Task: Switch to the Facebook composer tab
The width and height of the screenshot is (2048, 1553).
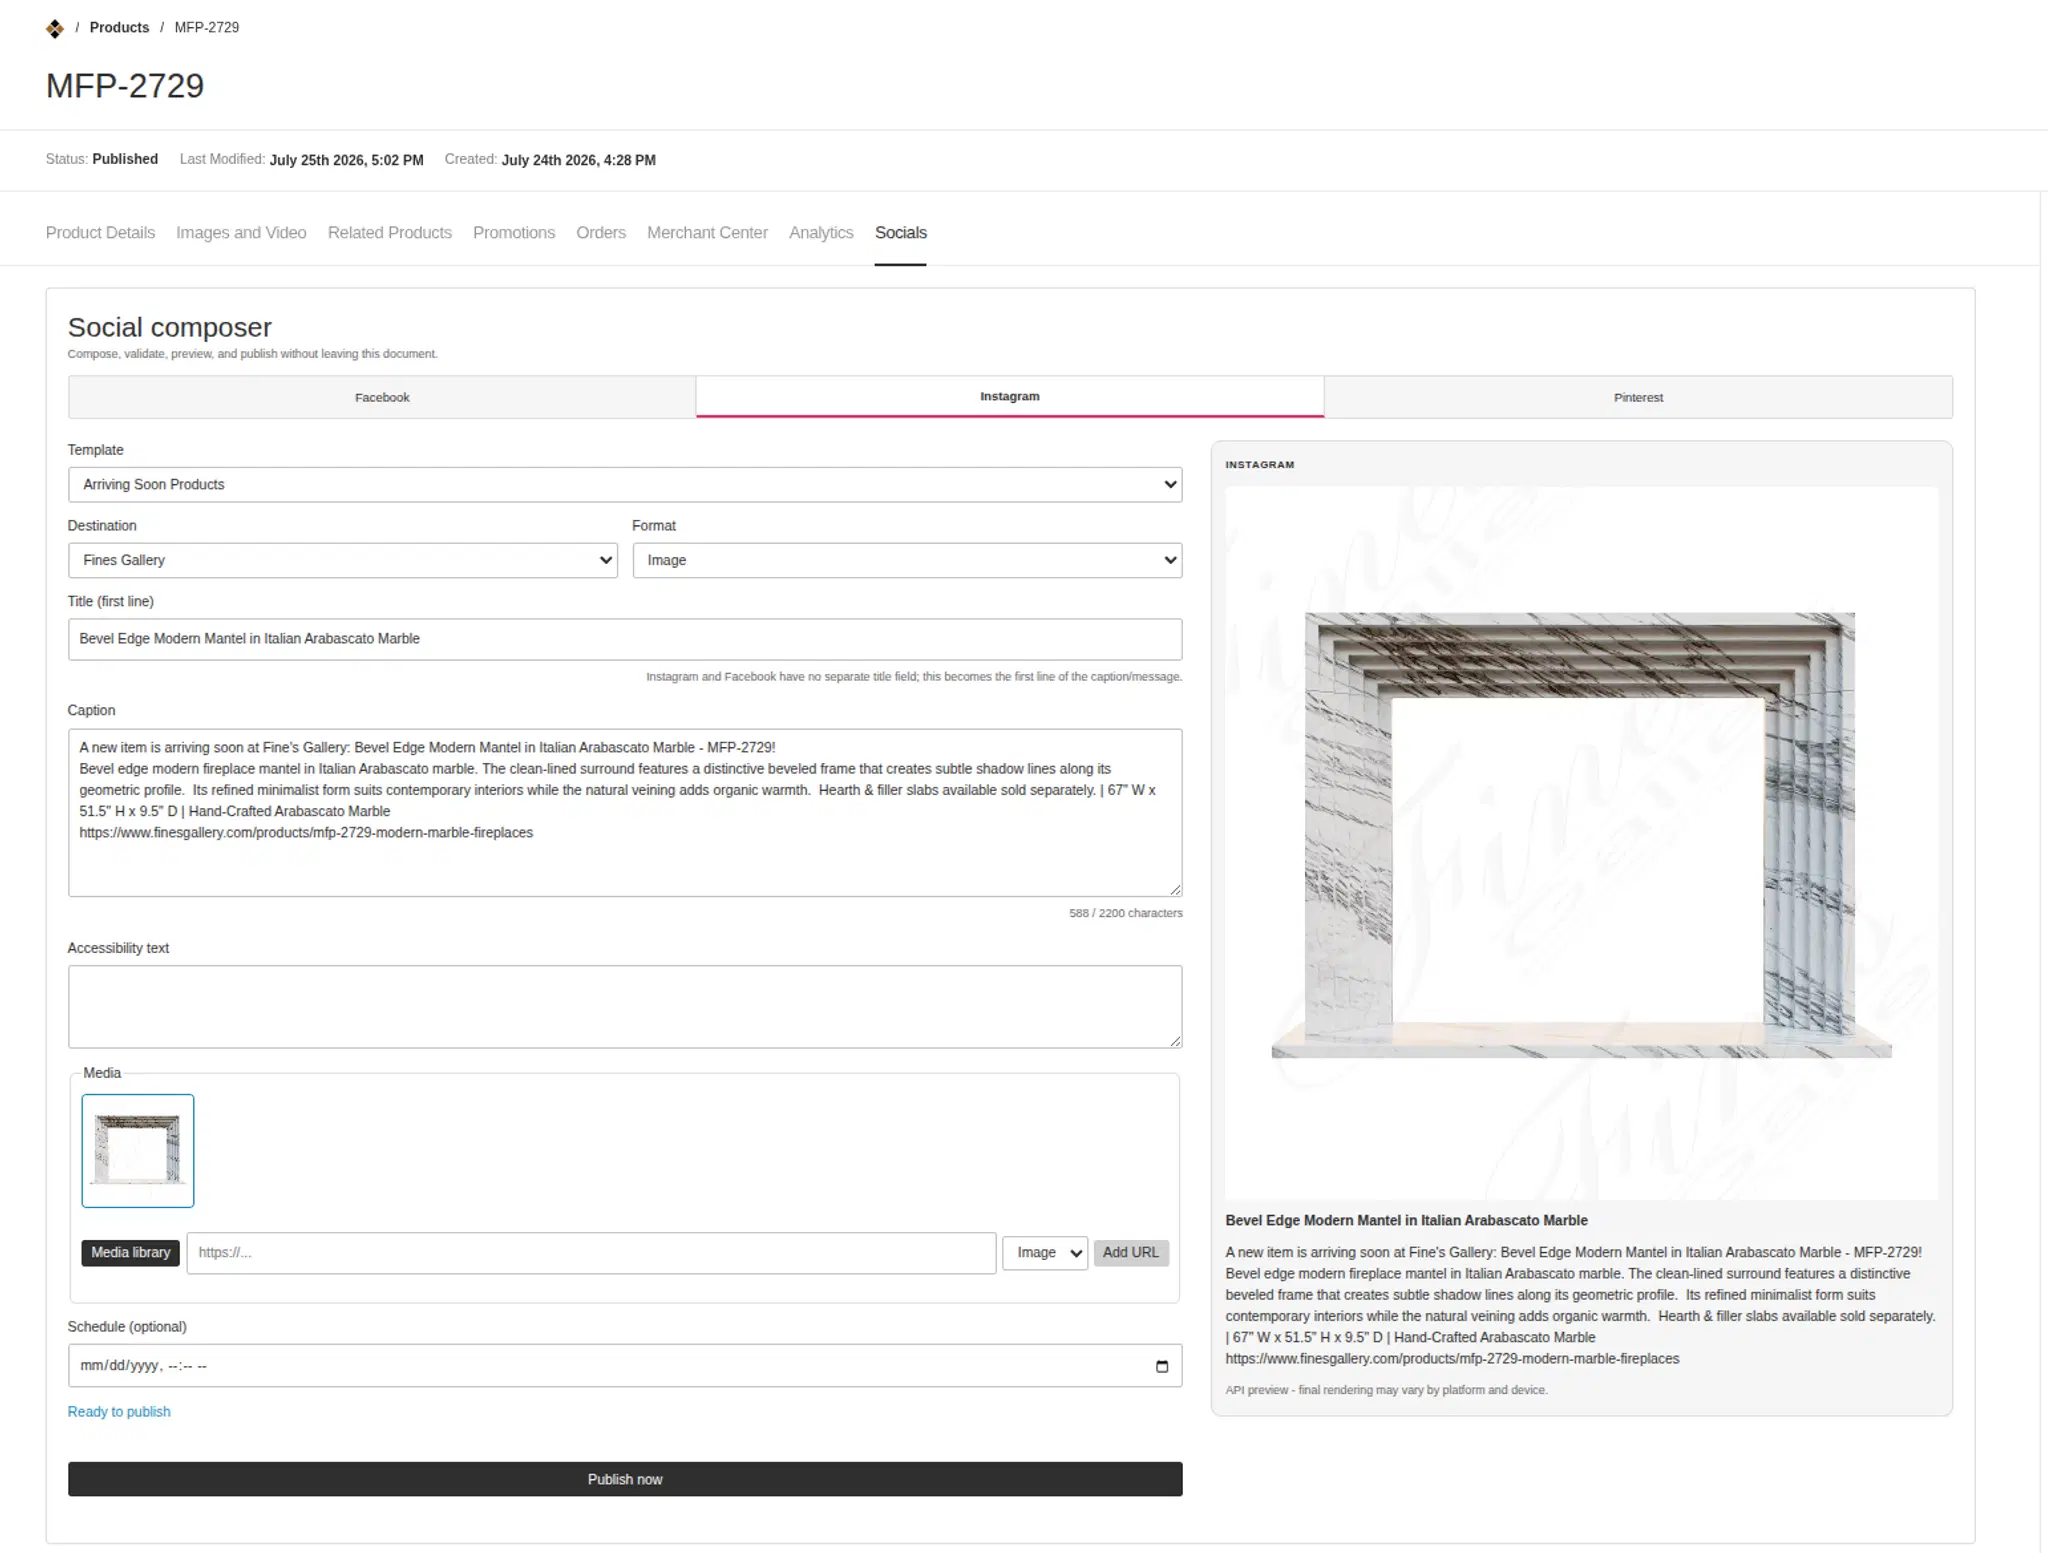Action: pyautogui.click(x=382, y=397)
